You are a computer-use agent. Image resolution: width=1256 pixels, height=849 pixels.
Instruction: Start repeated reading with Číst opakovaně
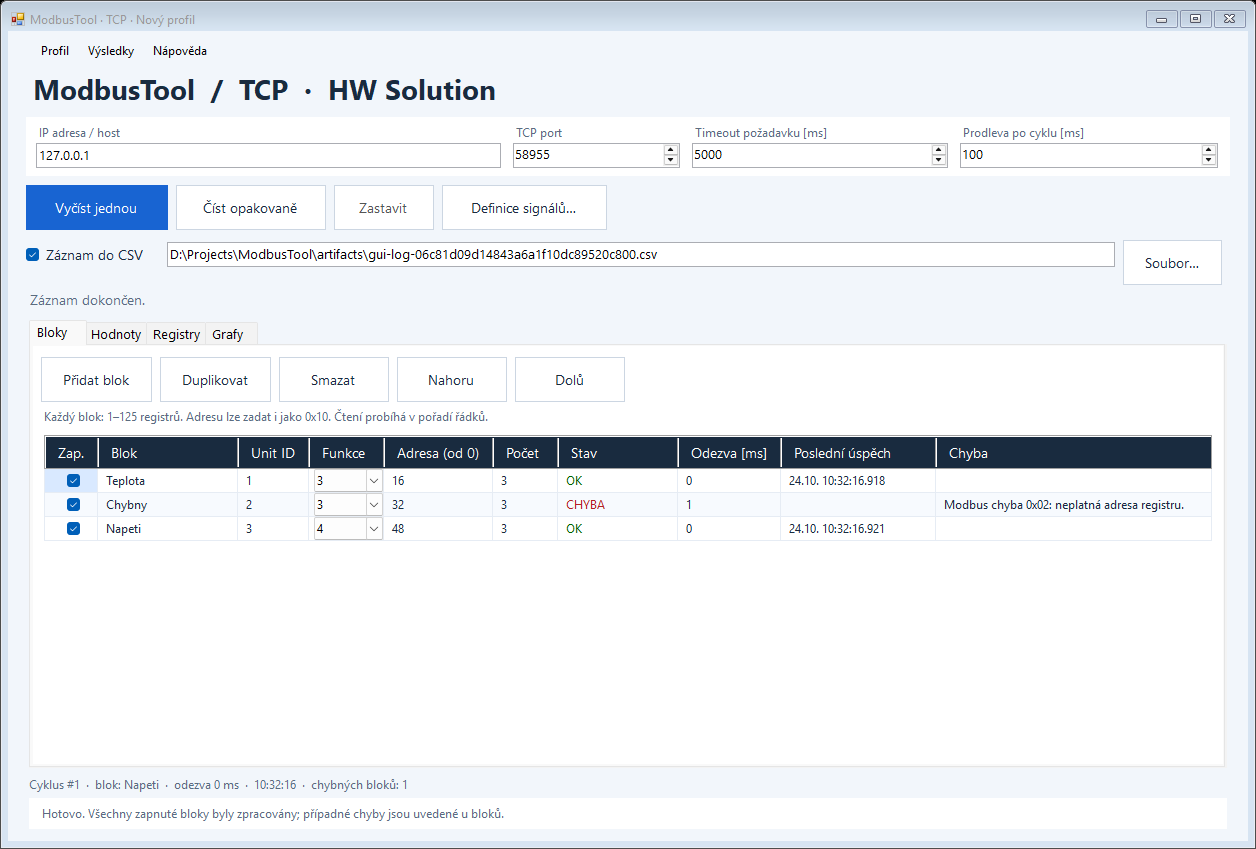(x=251, y=208)
